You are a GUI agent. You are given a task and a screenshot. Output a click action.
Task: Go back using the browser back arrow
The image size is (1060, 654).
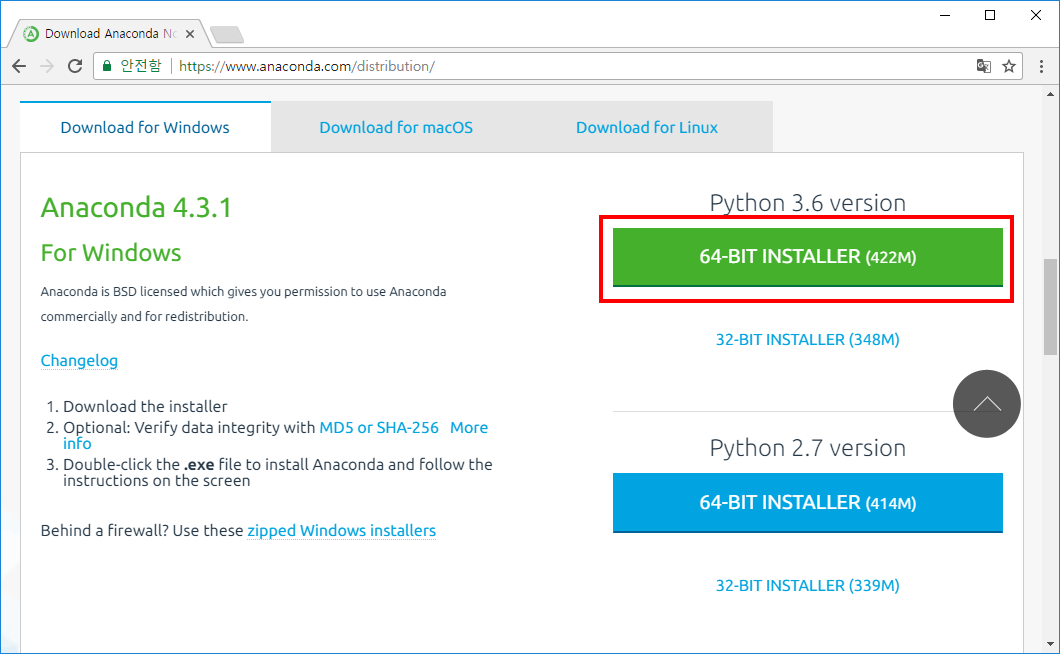[19, 66]
